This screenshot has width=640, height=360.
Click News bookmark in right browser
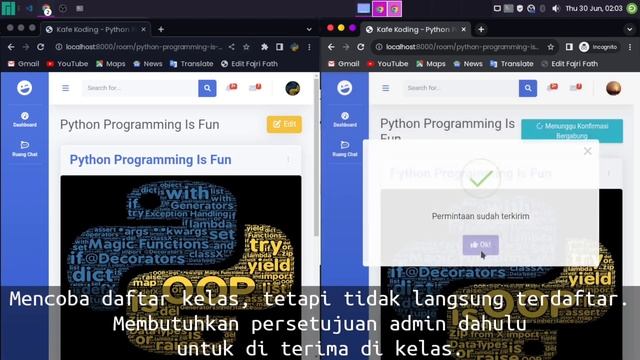coord(468,64)
